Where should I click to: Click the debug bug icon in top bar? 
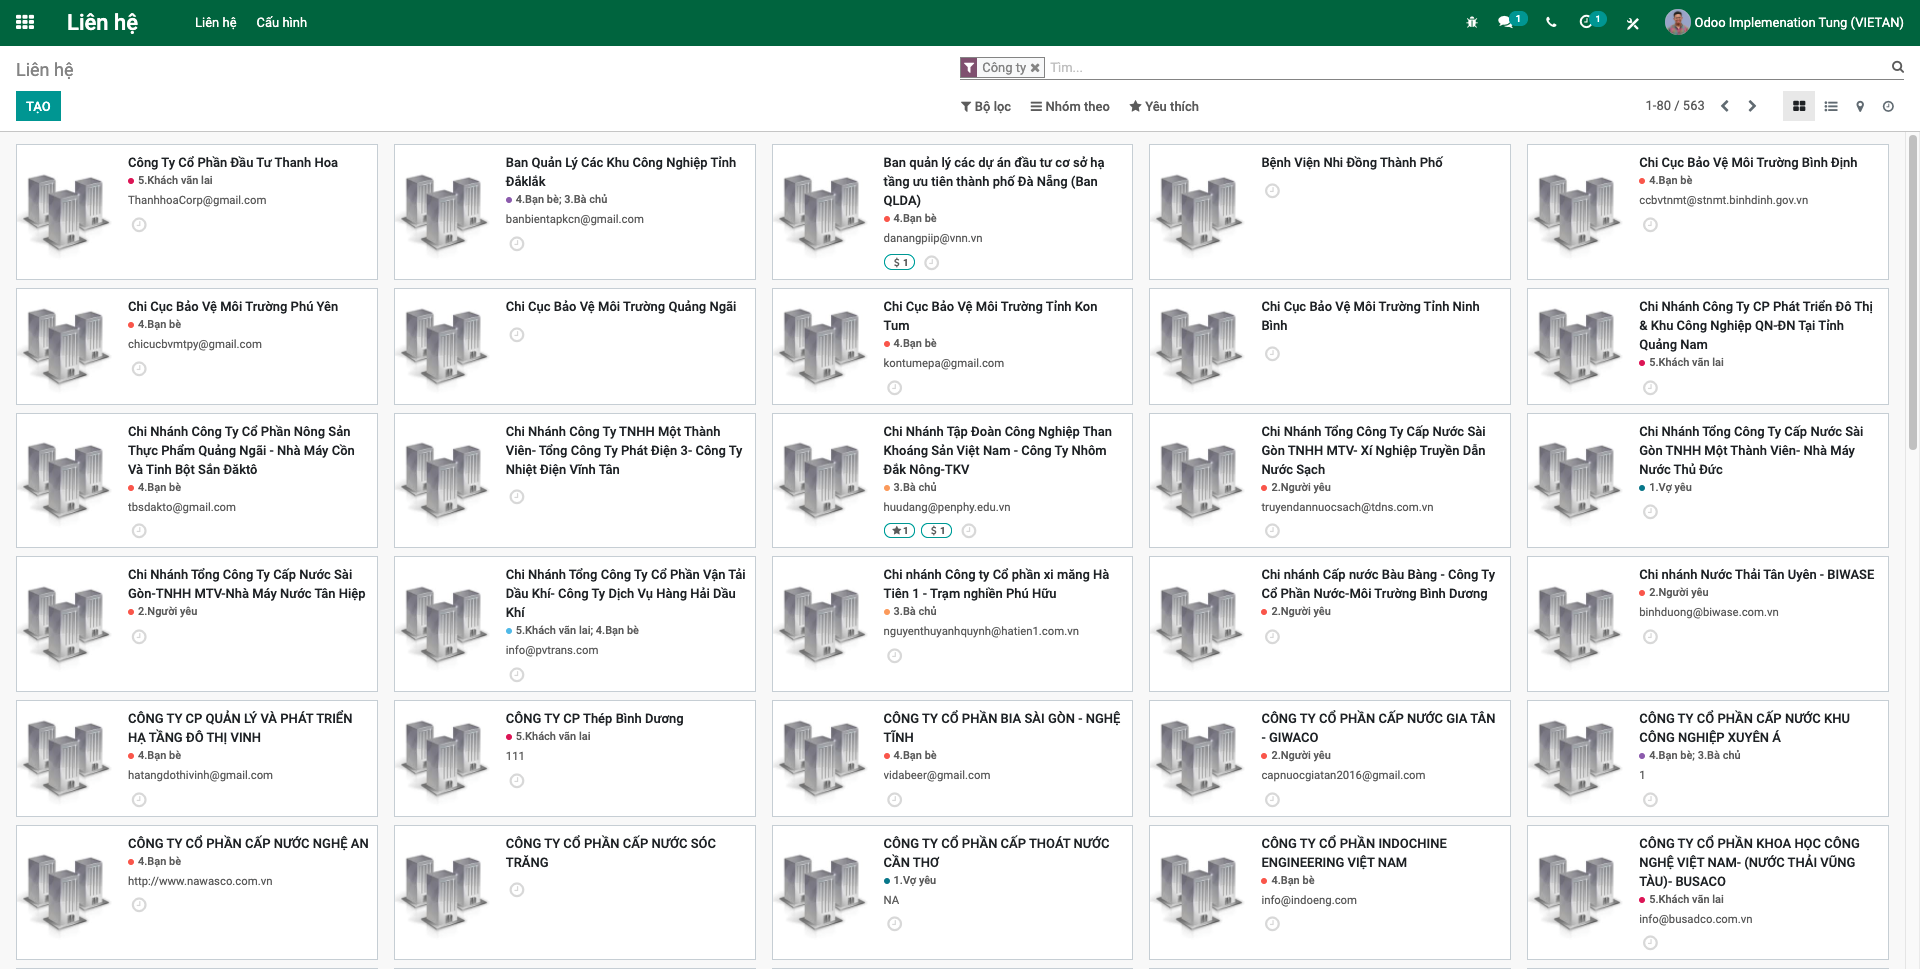[1471, 21]
